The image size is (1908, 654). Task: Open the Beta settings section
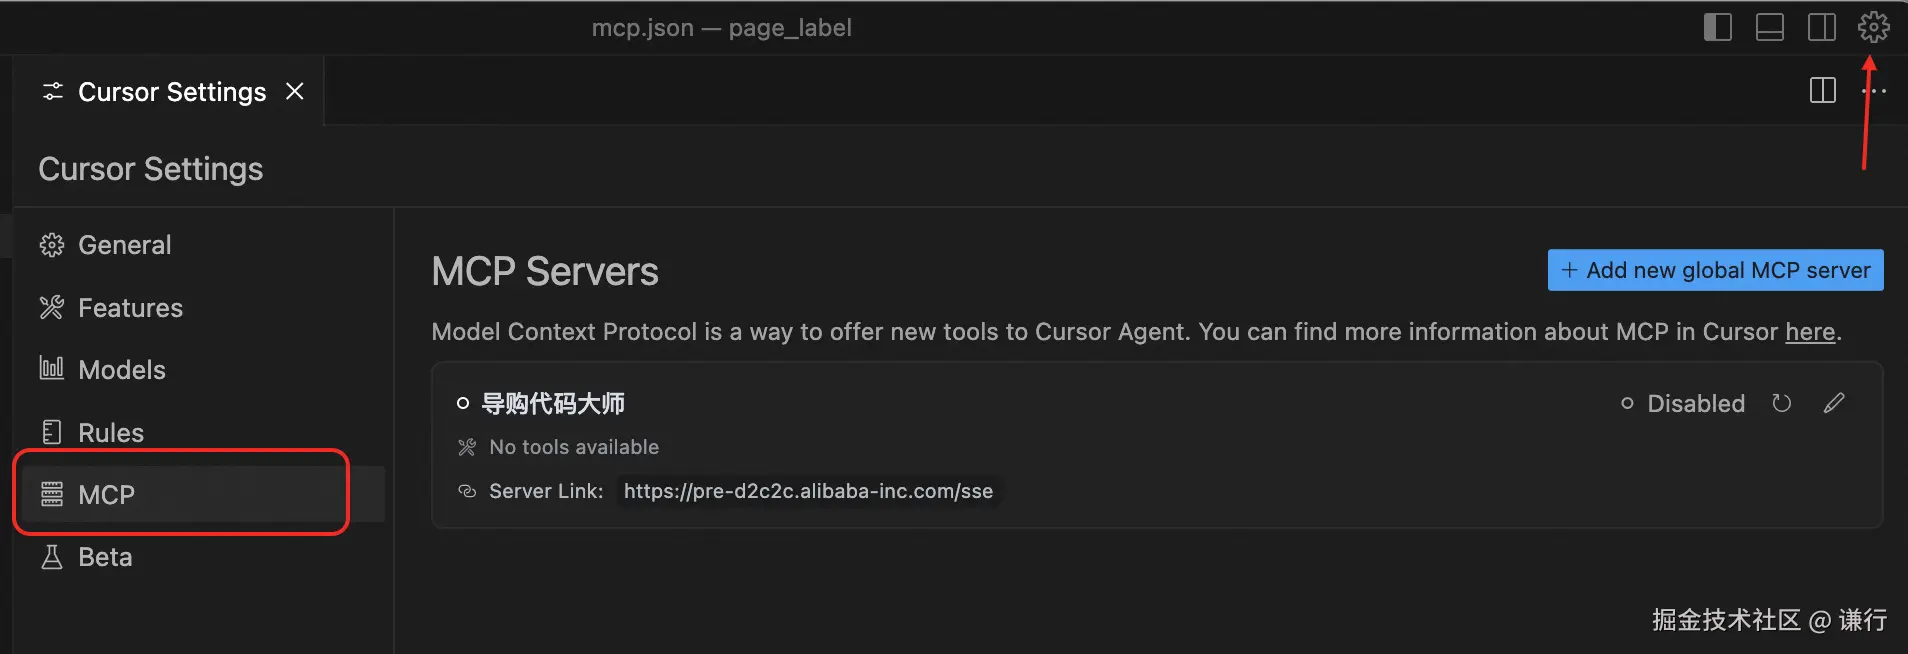pyautogui.click(x=105, y=557)
